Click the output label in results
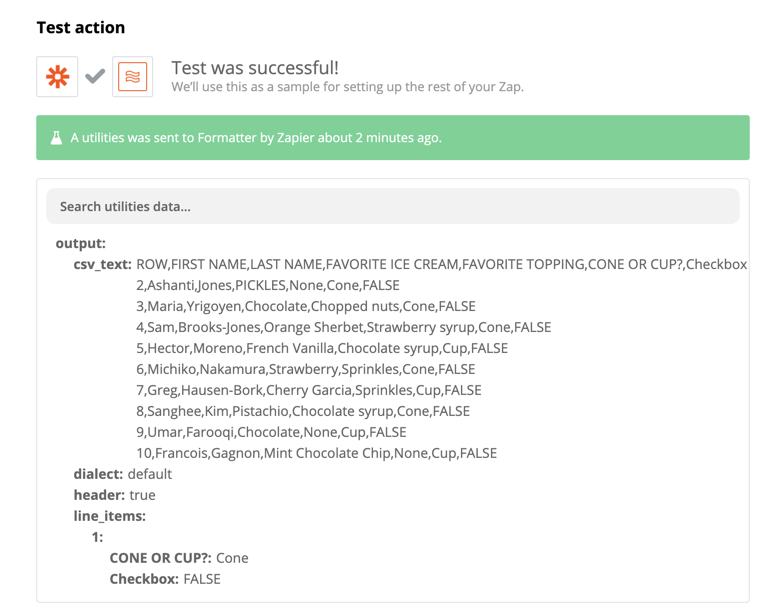This screenshot has height=614, width=784. pyautogui.click(x=80, y=244)
